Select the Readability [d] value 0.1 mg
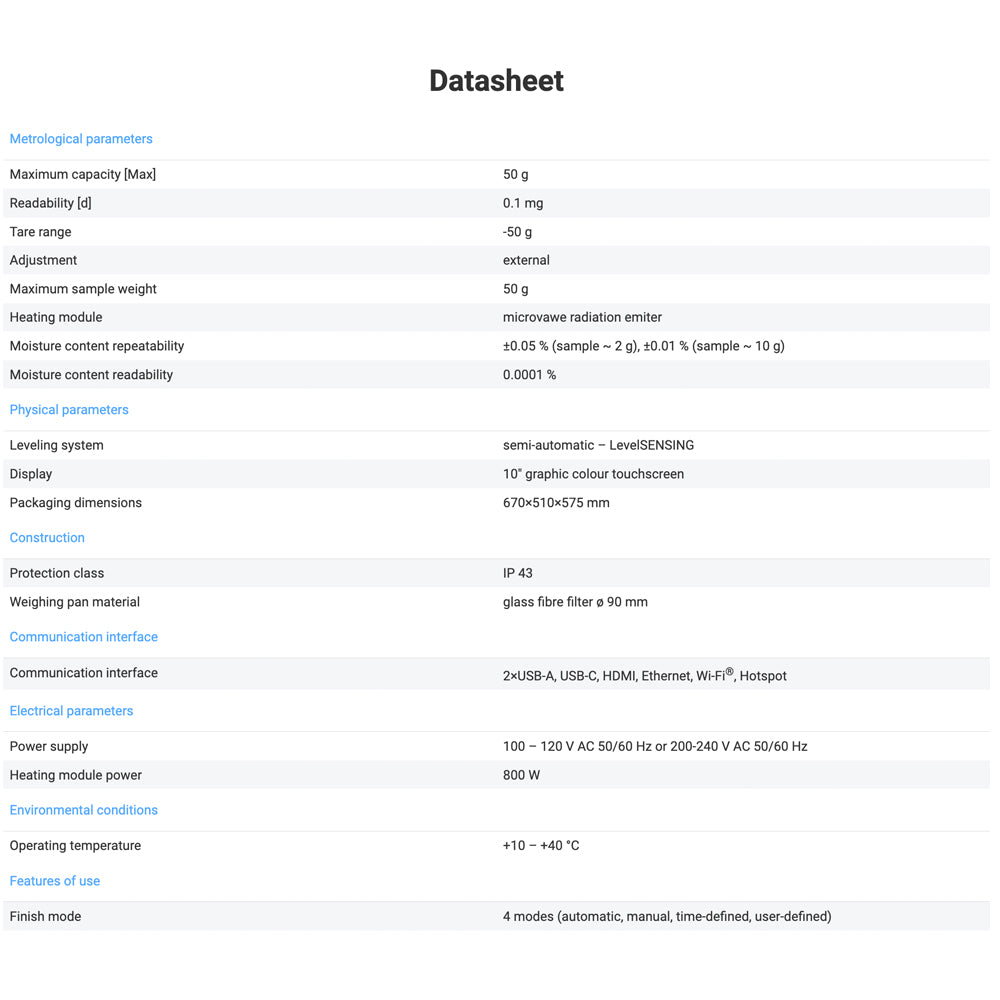The height and width of the screenshot is (1000, 1000). [523, 203]
